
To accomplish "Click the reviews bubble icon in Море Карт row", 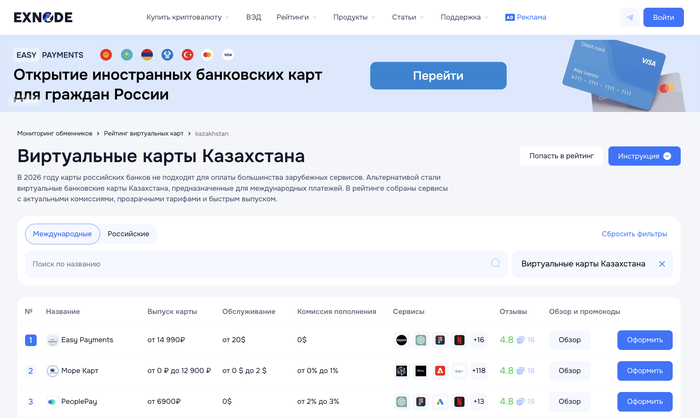I will tap(520, 371).
